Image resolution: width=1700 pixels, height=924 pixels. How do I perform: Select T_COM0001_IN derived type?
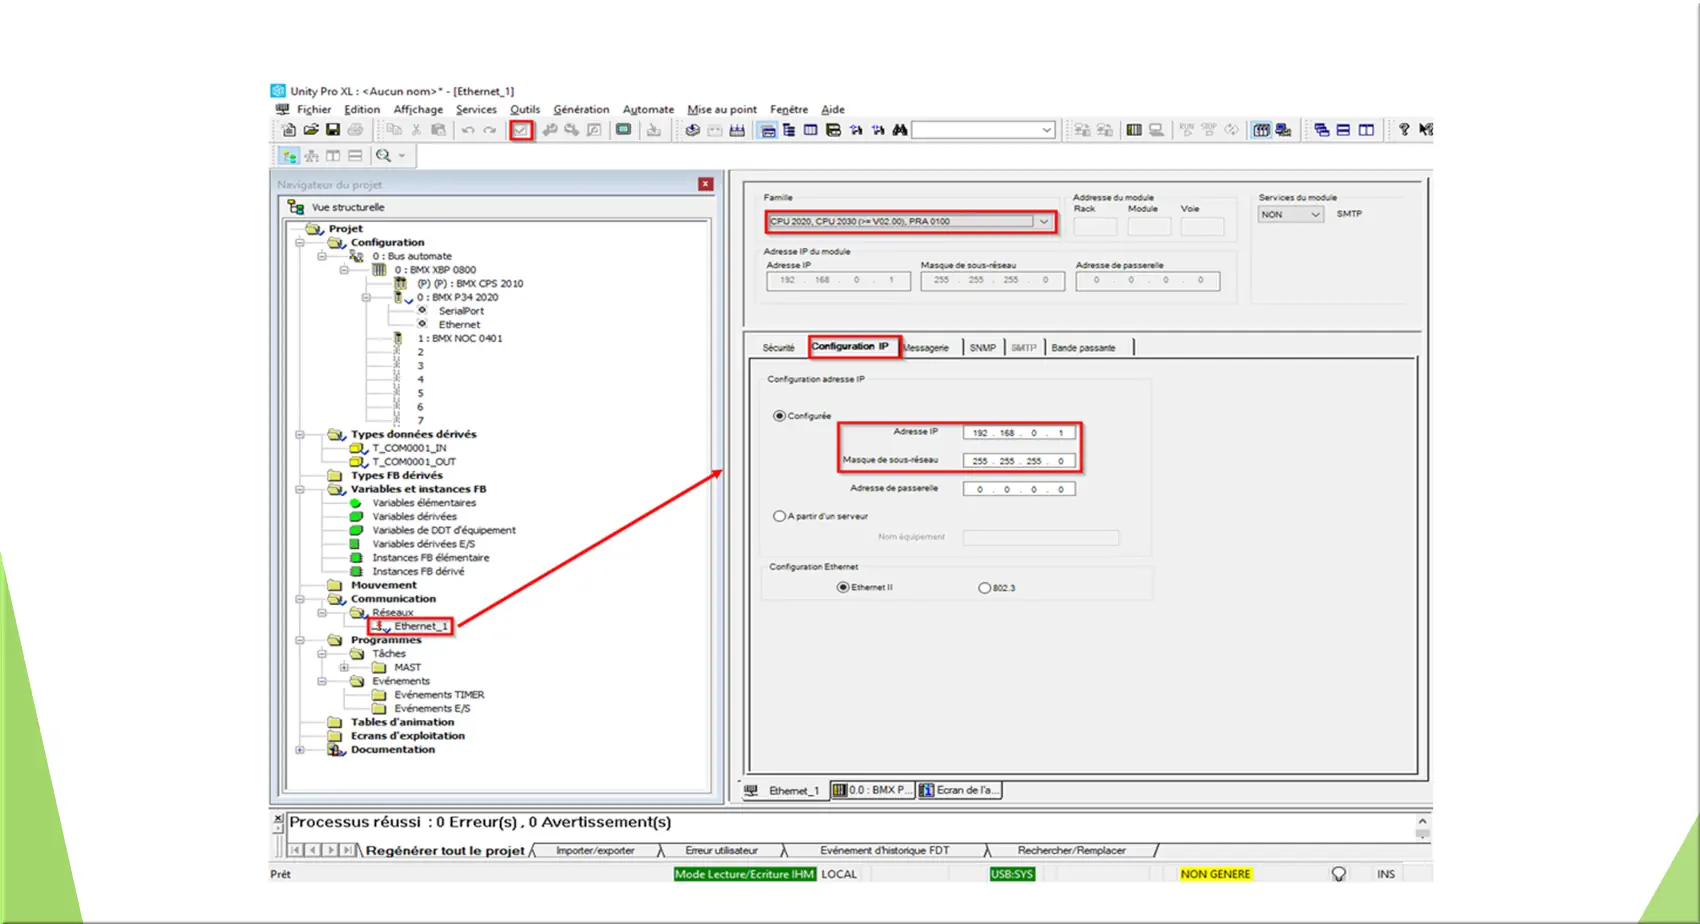point(409,449)
